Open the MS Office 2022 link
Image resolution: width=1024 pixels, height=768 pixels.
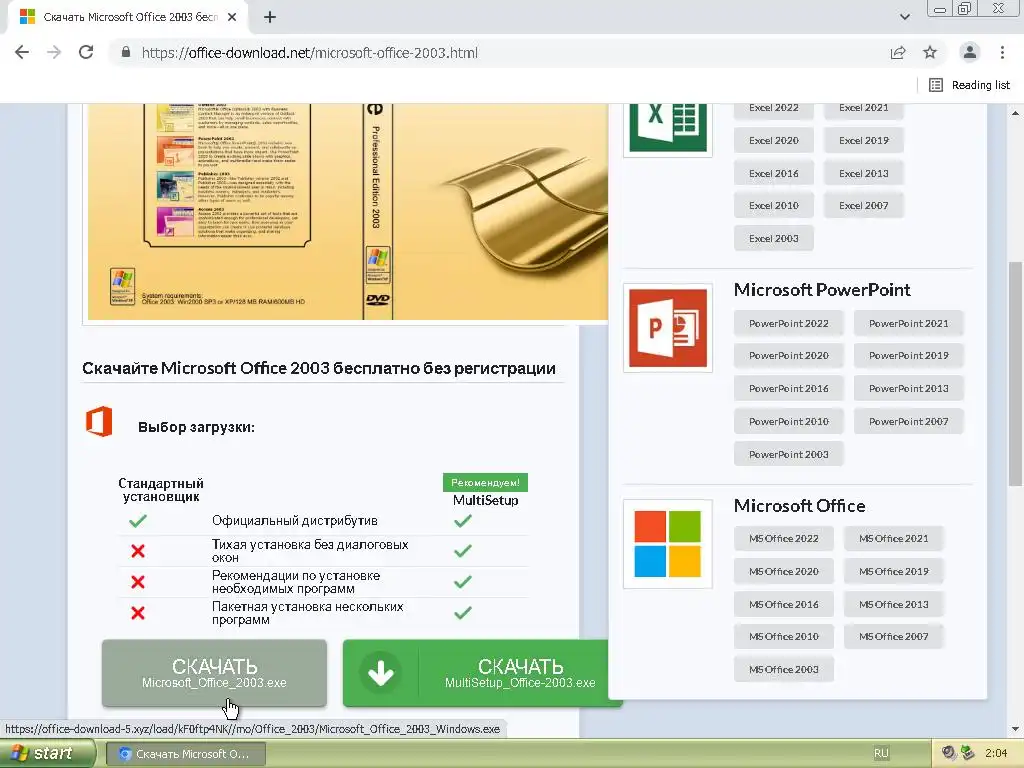point(784,539)
